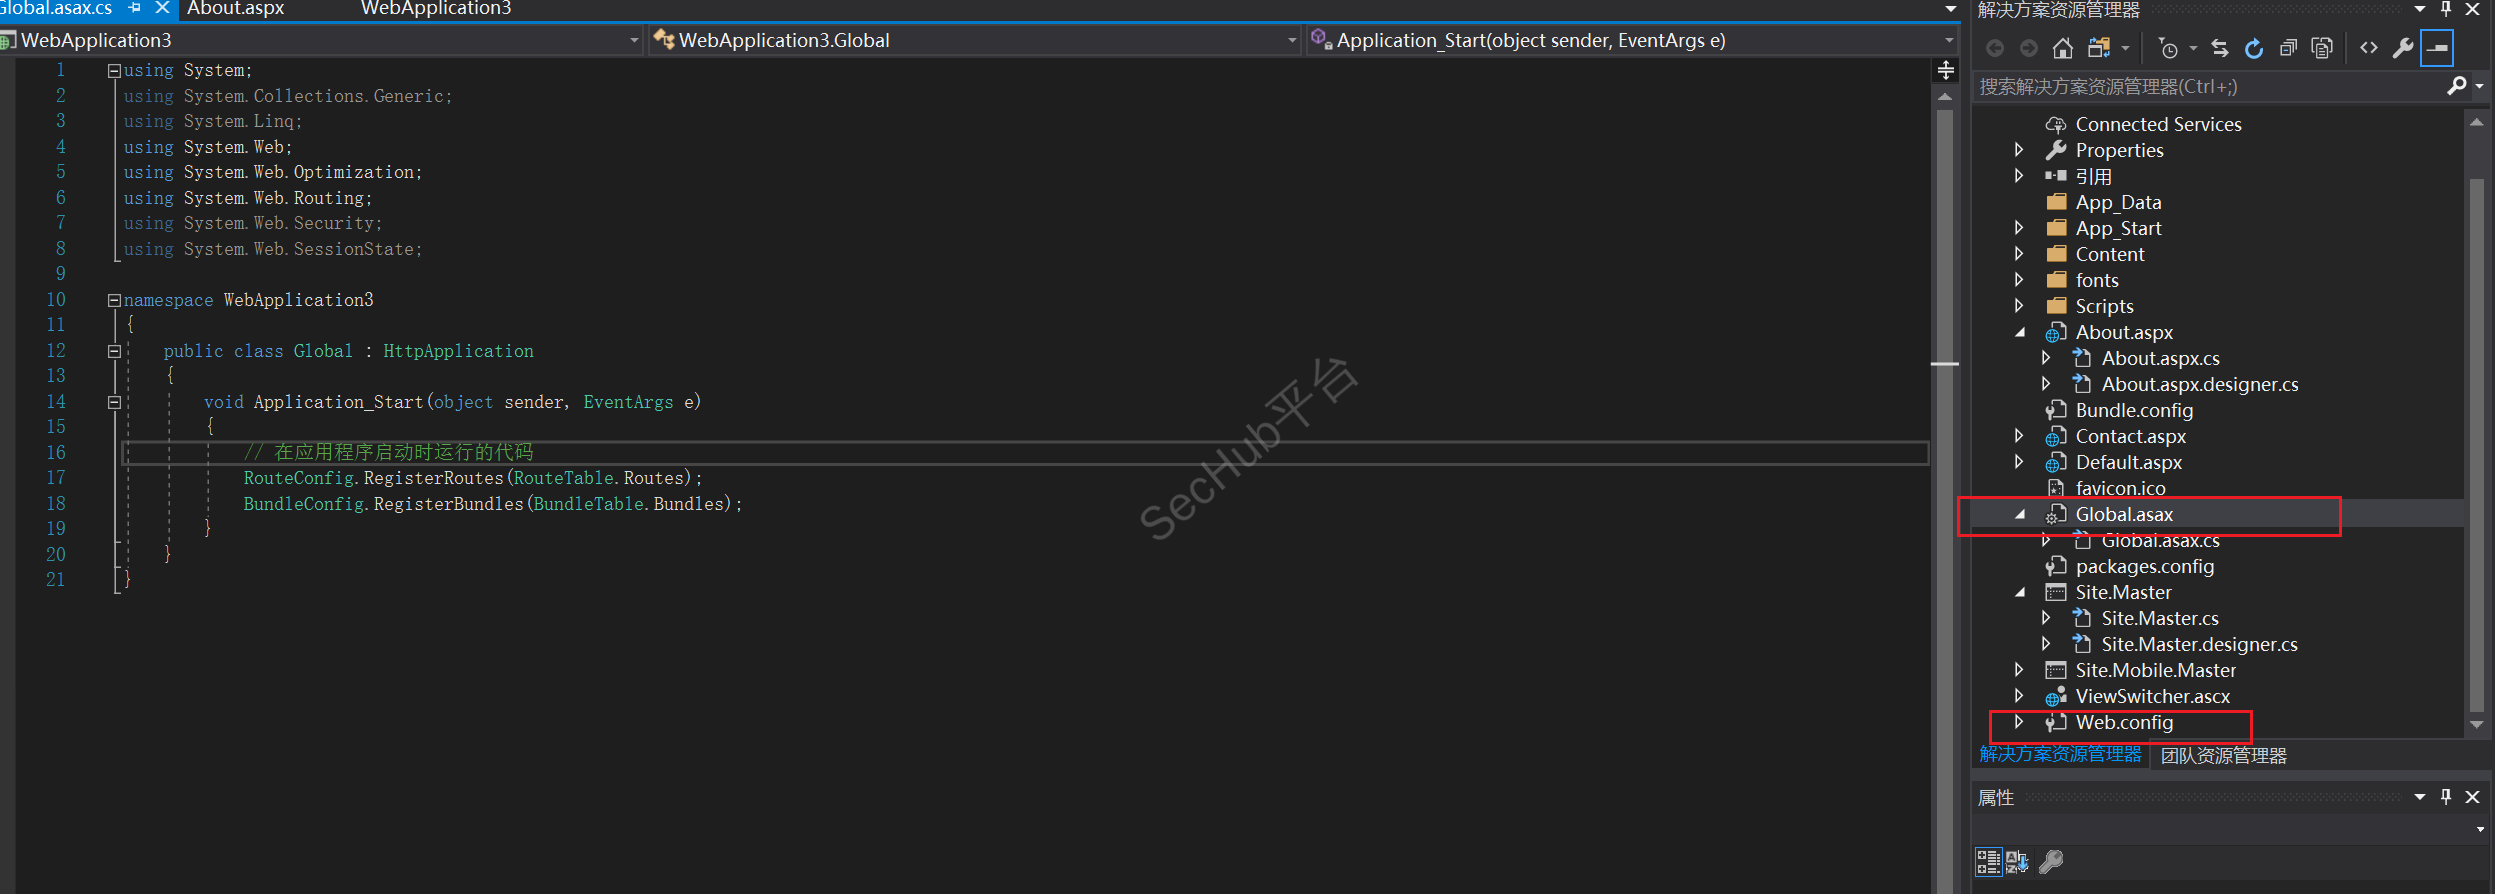The height and width of the screenshot is (894, 2495).
Task: Collapse the namespace WebApplication3 code block
Action: click(x=114, y=300)
